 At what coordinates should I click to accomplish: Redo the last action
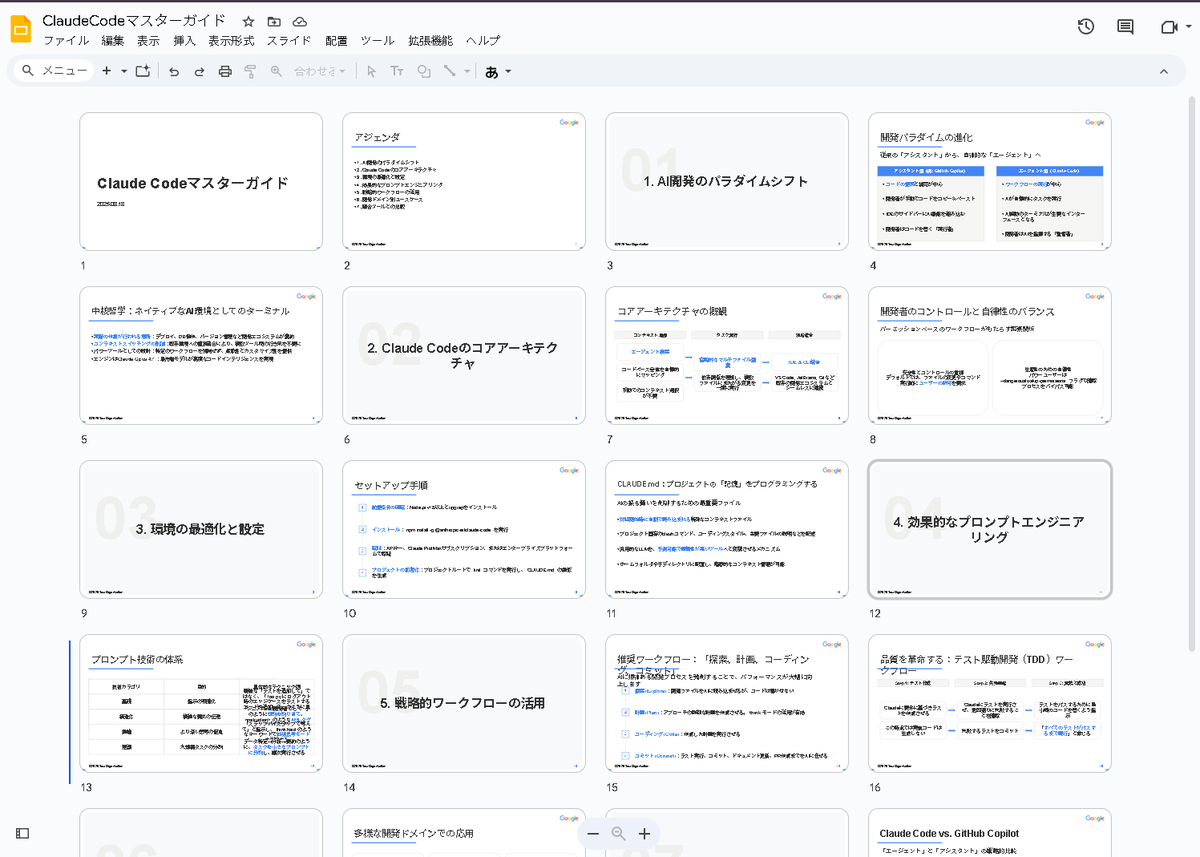(199, 71)
